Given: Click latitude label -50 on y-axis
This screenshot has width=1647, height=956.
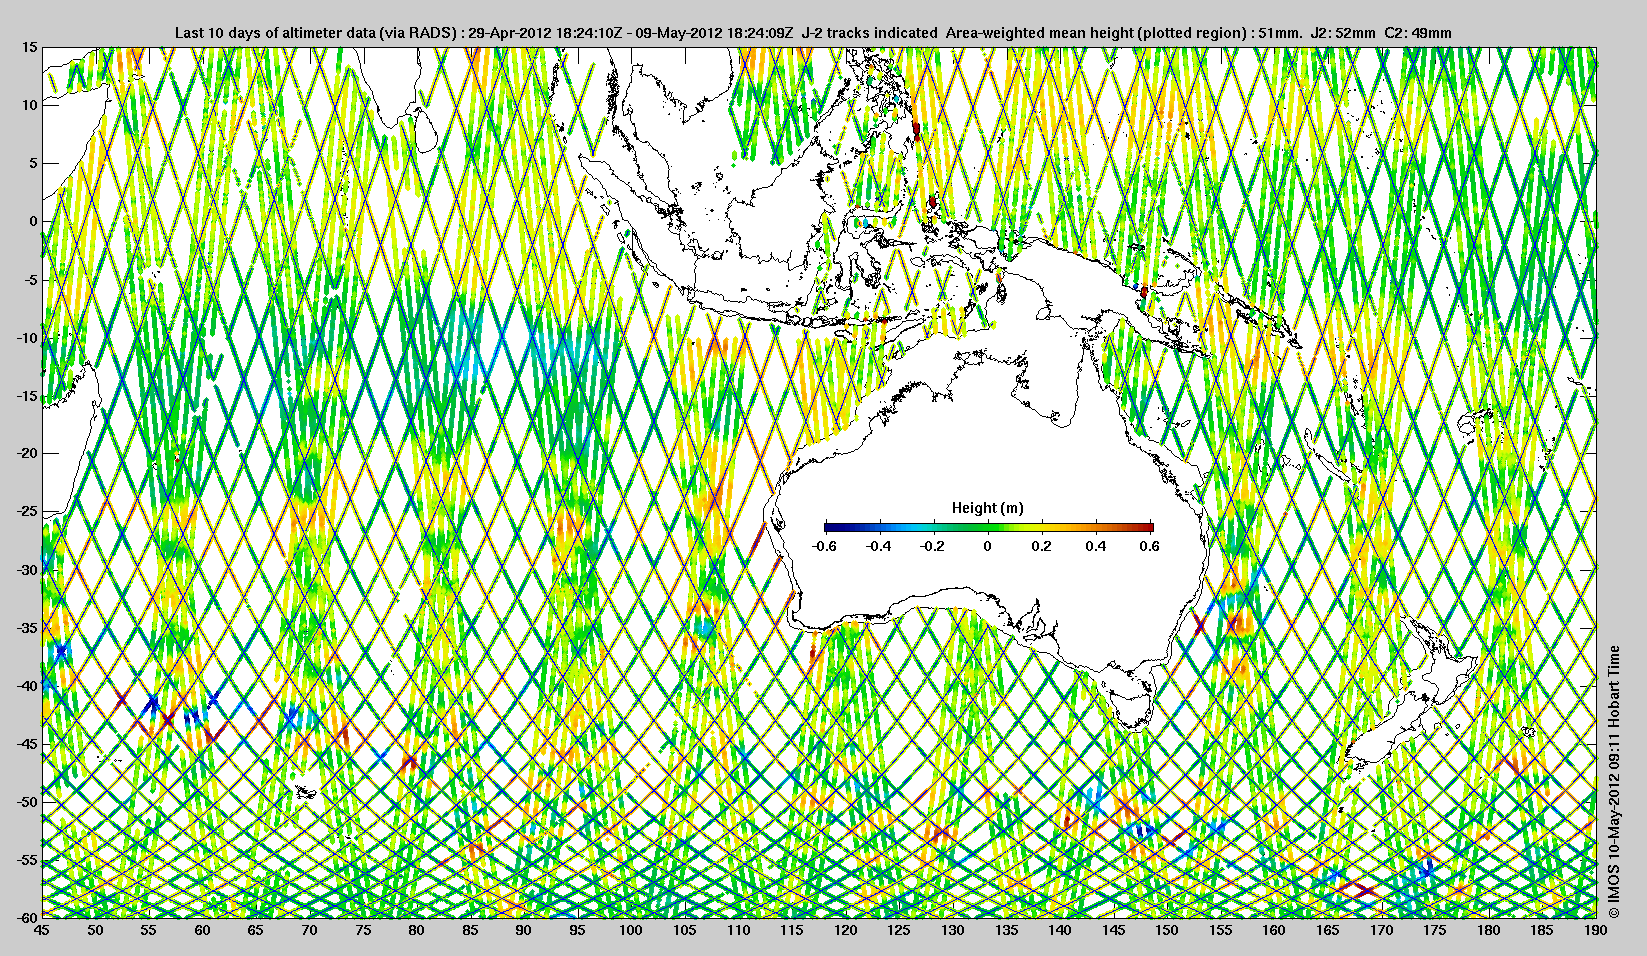Looking at the screenshot, I should (27, 801).
